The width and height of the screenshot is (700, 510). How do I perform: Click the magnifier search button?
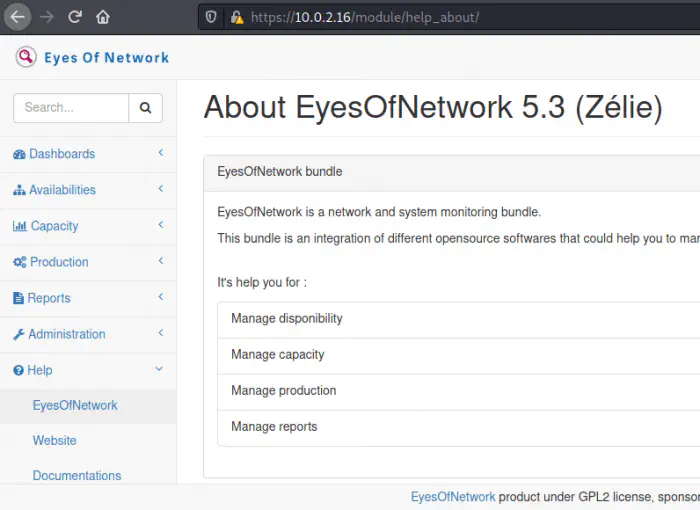[x=146, y=108]
